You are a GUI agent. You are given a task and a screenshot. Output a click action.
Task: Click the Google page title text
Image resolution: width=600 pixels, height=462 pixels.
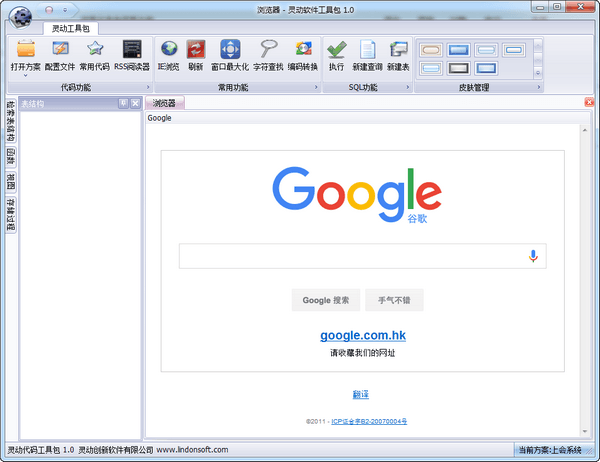tap(160, 118)
